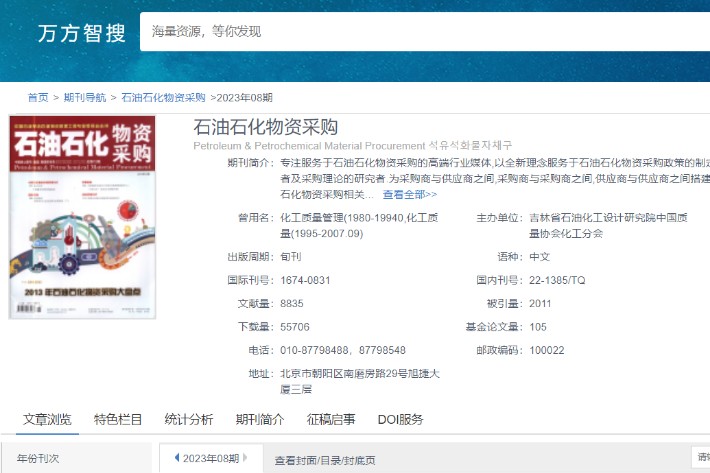Go to 首页 breadcrumb link
The image size is (710, 473).
point(38,98)
